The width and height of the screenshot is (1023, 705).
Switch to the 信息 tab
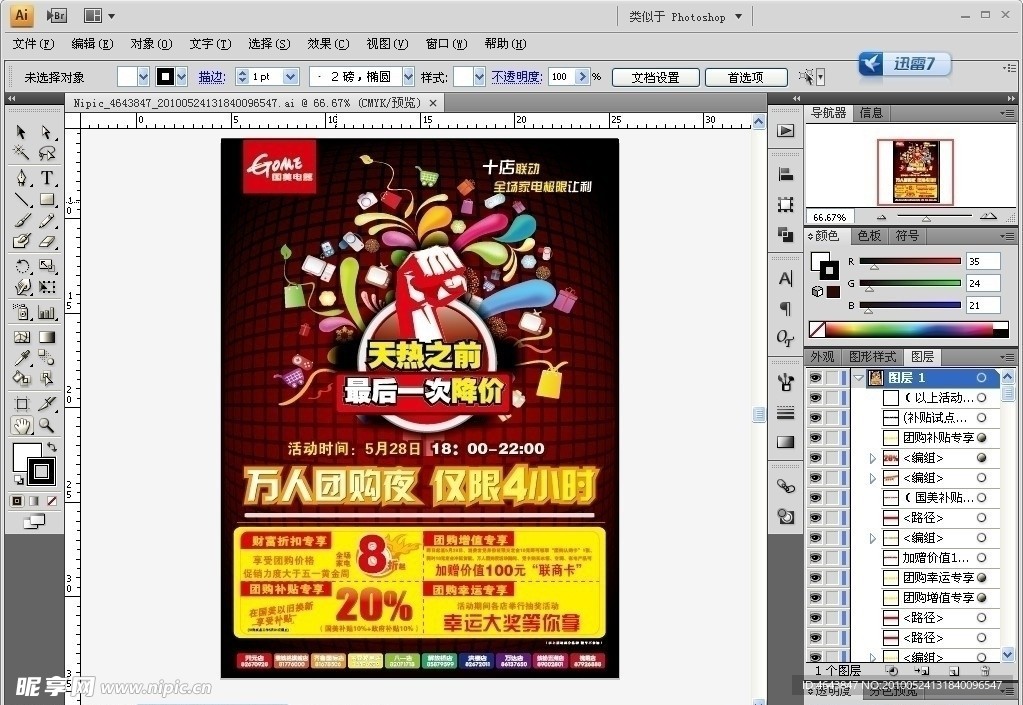coord(871,113)
